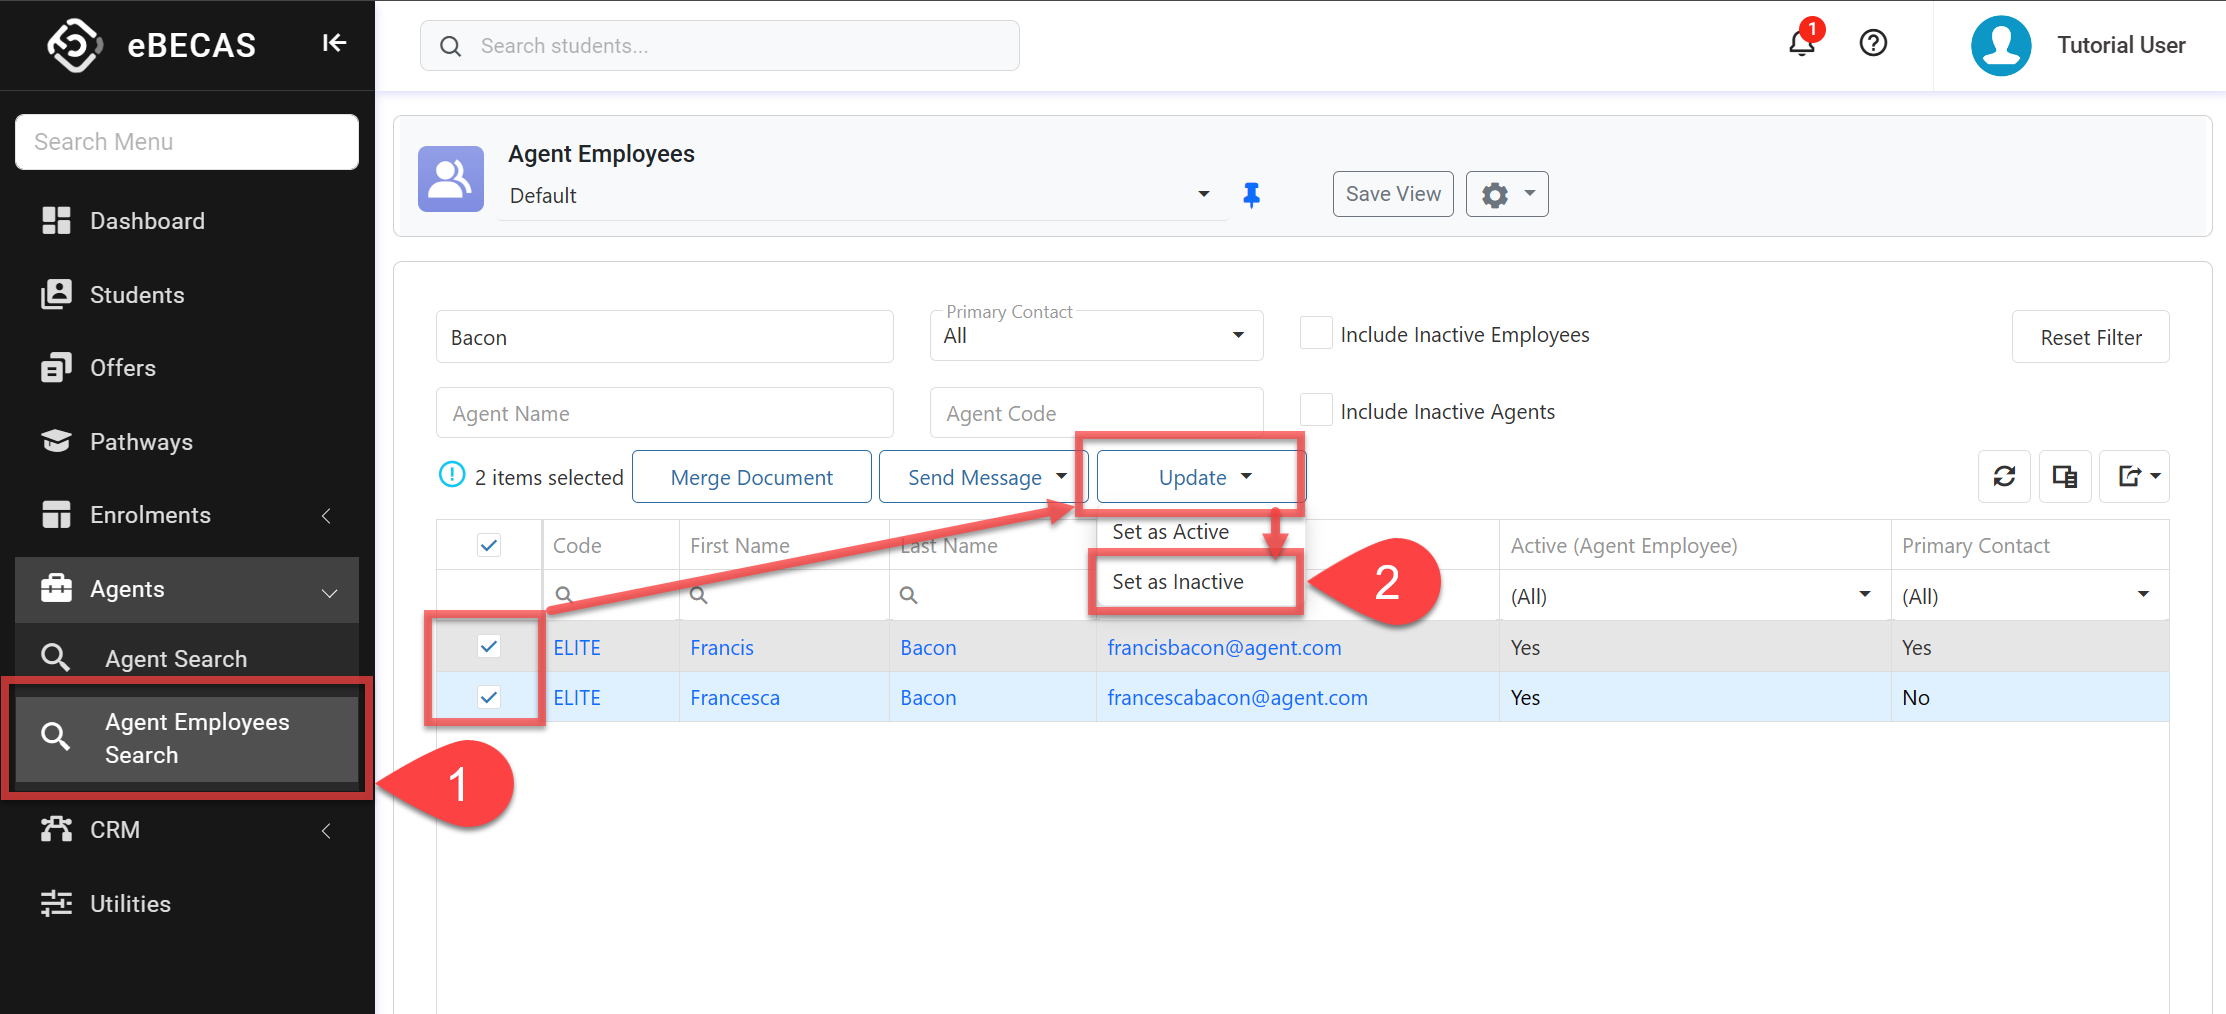2226x1014 pixels.
Task: Click the column chooser icon
Action: (x=2065, y=477)
